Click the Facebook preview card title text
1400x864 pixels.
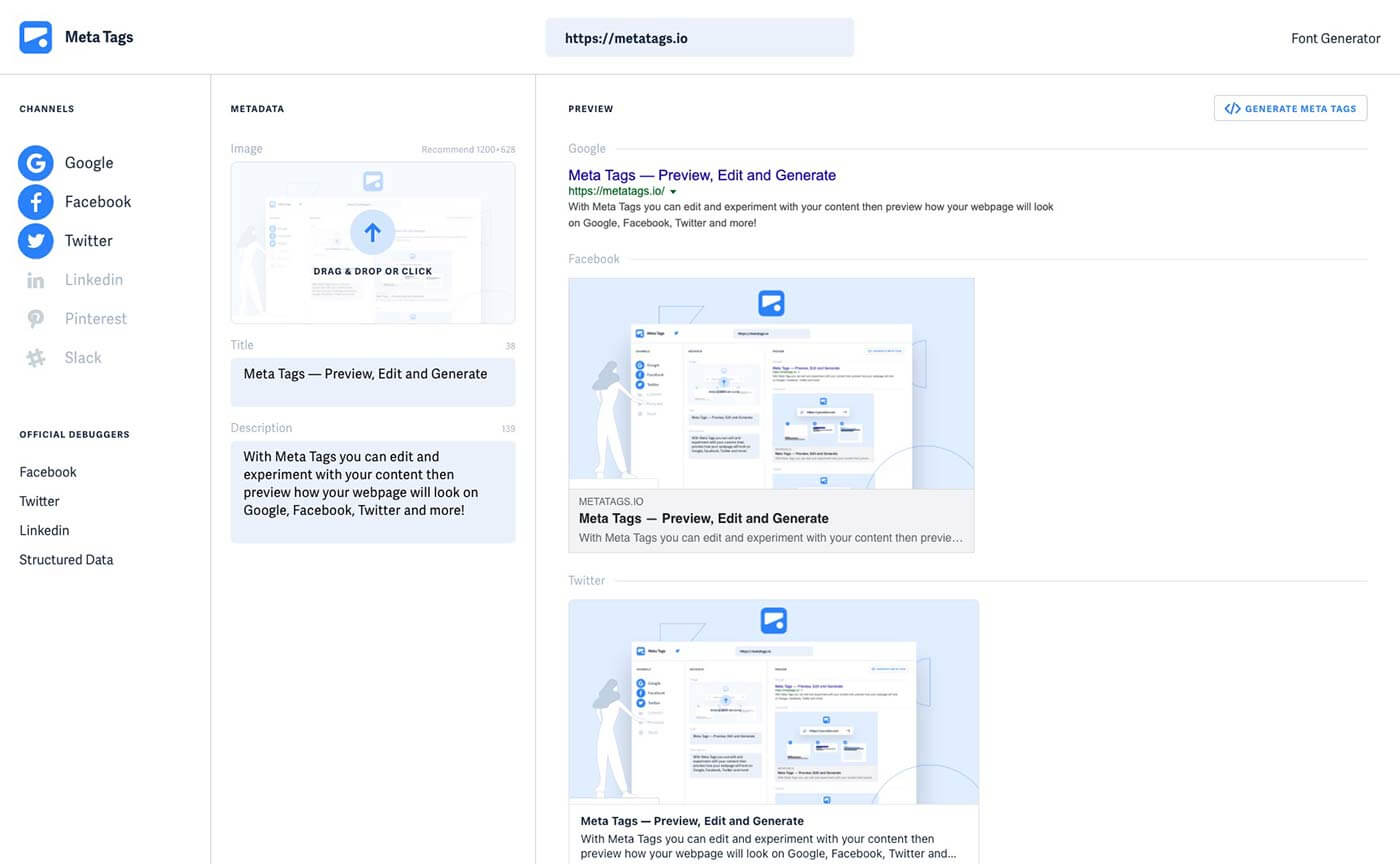[x=704, y=518]
